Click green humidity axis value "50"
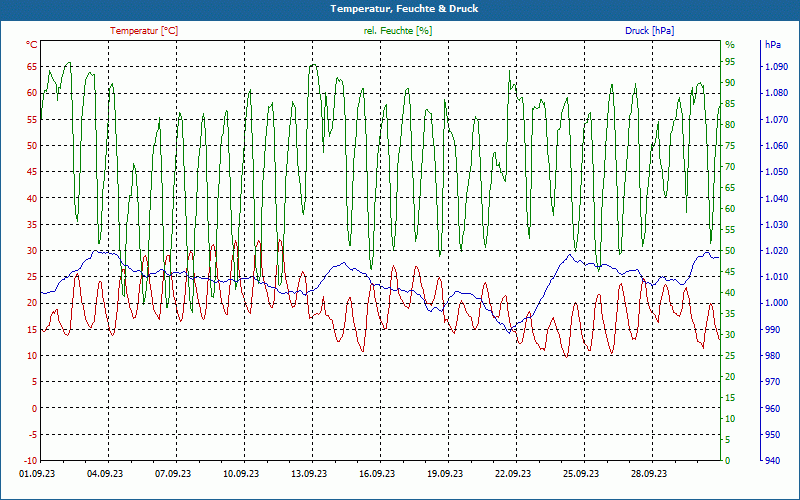Viewport: 800px width, 500px height. pyautogui.click(x=730, y=251)
